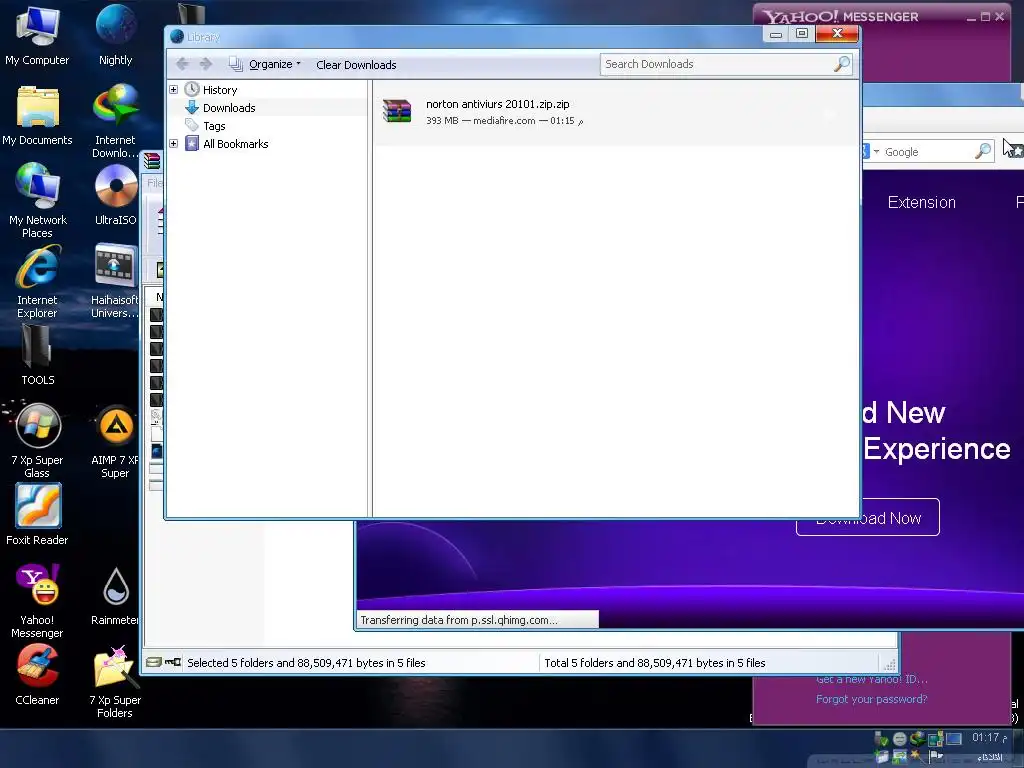Image resolution: width=1024 pixels, height=768 pixels.
Task: Launch the Yahoo! Messenger desktop icon
Action: [x=37, y=601]
